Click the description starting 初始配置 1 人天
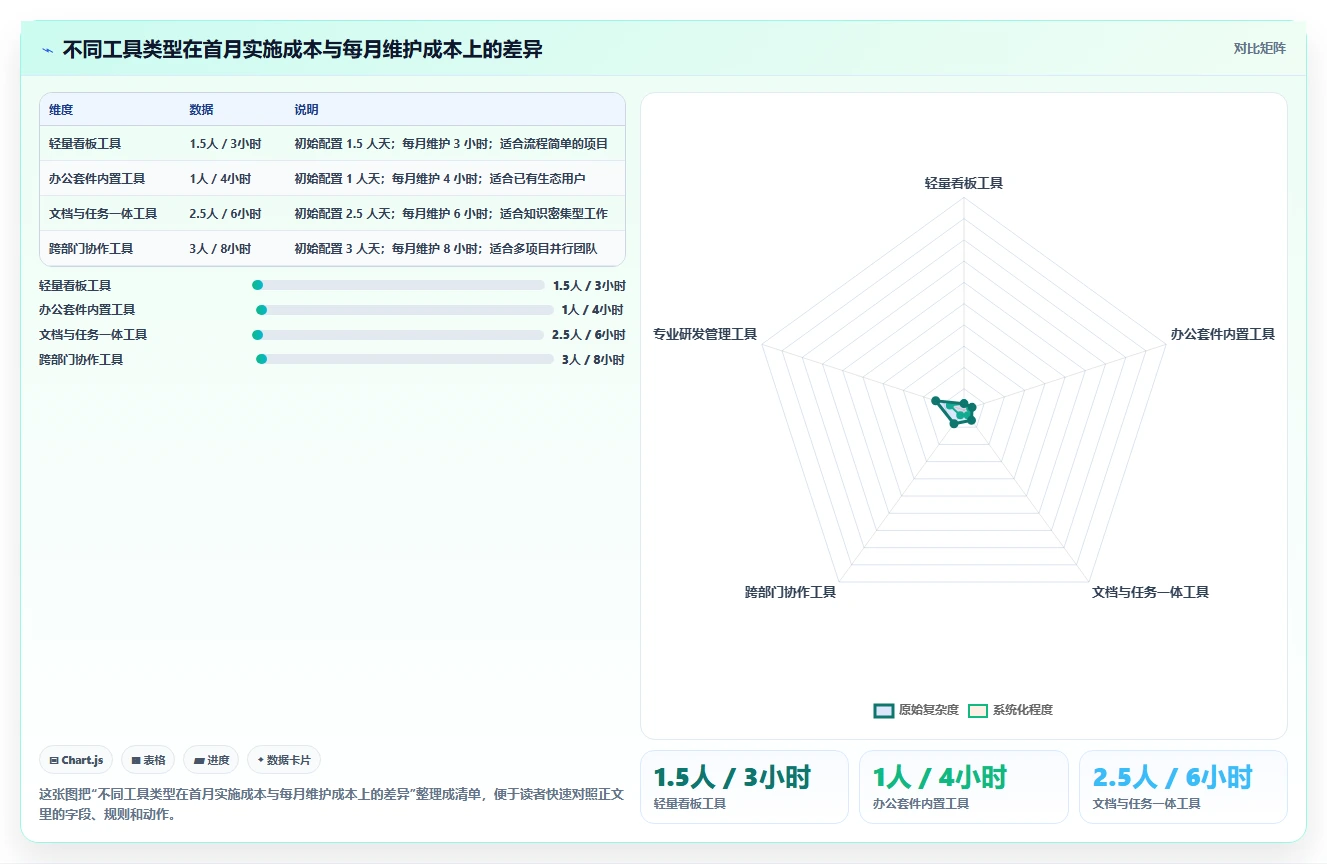1327x864 pixels. 439,179
